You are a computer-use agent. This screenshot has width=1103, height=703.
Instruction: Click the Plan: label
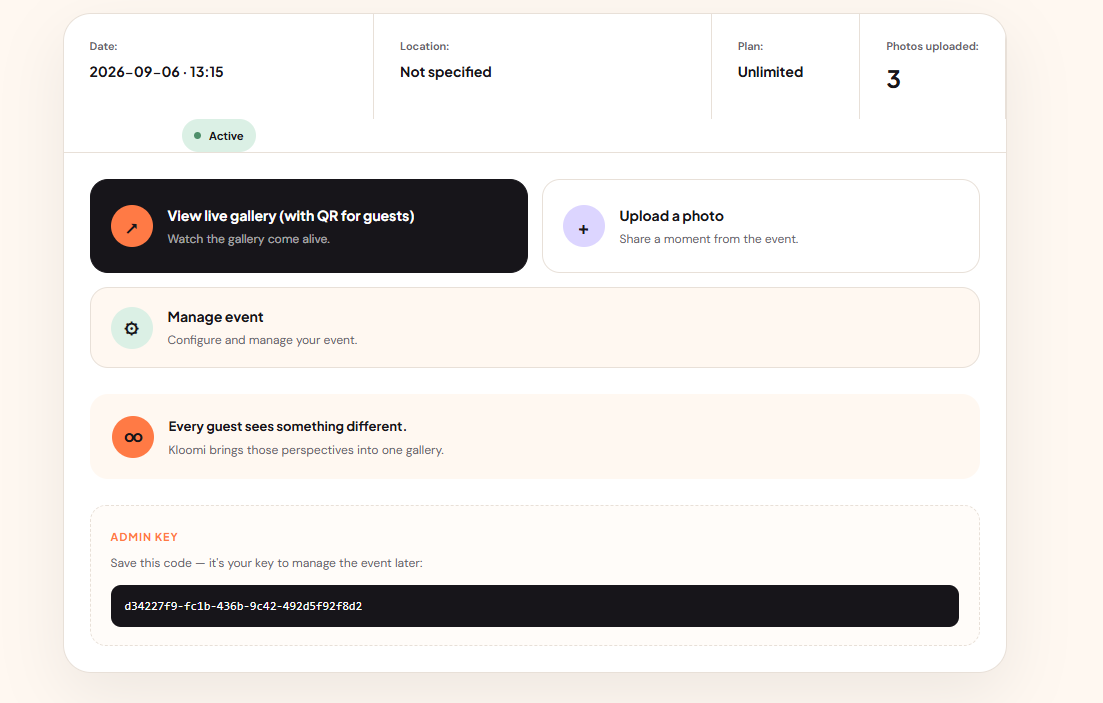click(x=751, y=46)
